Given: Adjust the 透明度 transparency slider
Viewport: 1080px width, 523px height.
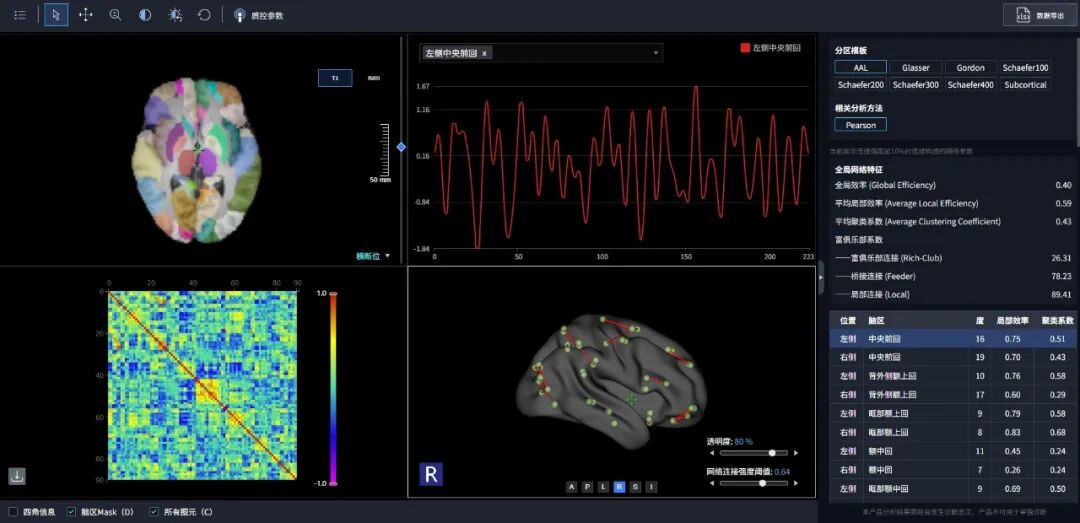Looking at the screenshot, I should [x=771, y=453].
